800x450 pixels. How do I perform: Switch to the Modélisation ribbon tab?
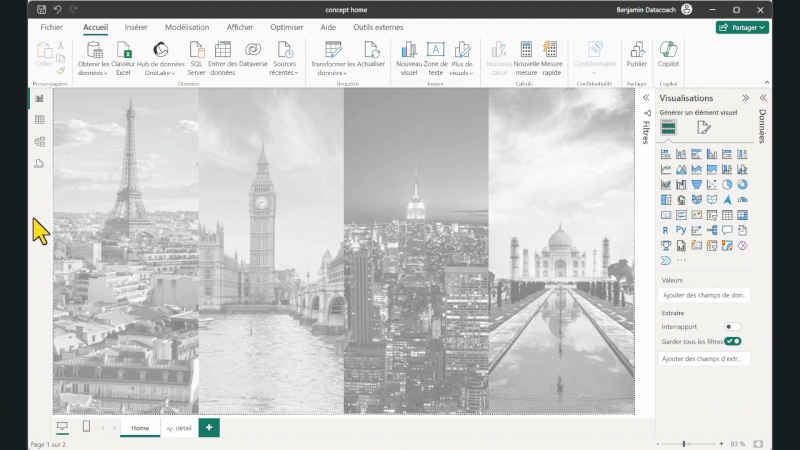(x=187, y=27)
